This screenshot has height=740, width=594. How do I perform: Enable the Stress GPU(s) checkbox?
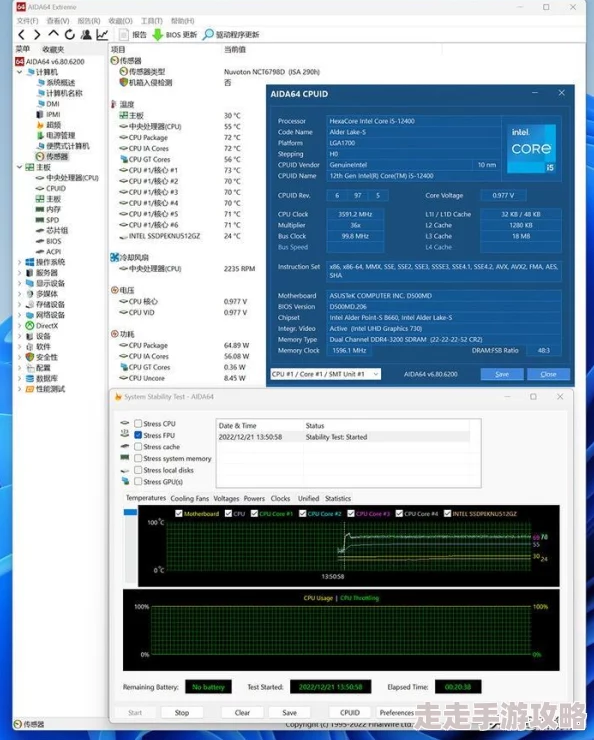coord(138,481)
